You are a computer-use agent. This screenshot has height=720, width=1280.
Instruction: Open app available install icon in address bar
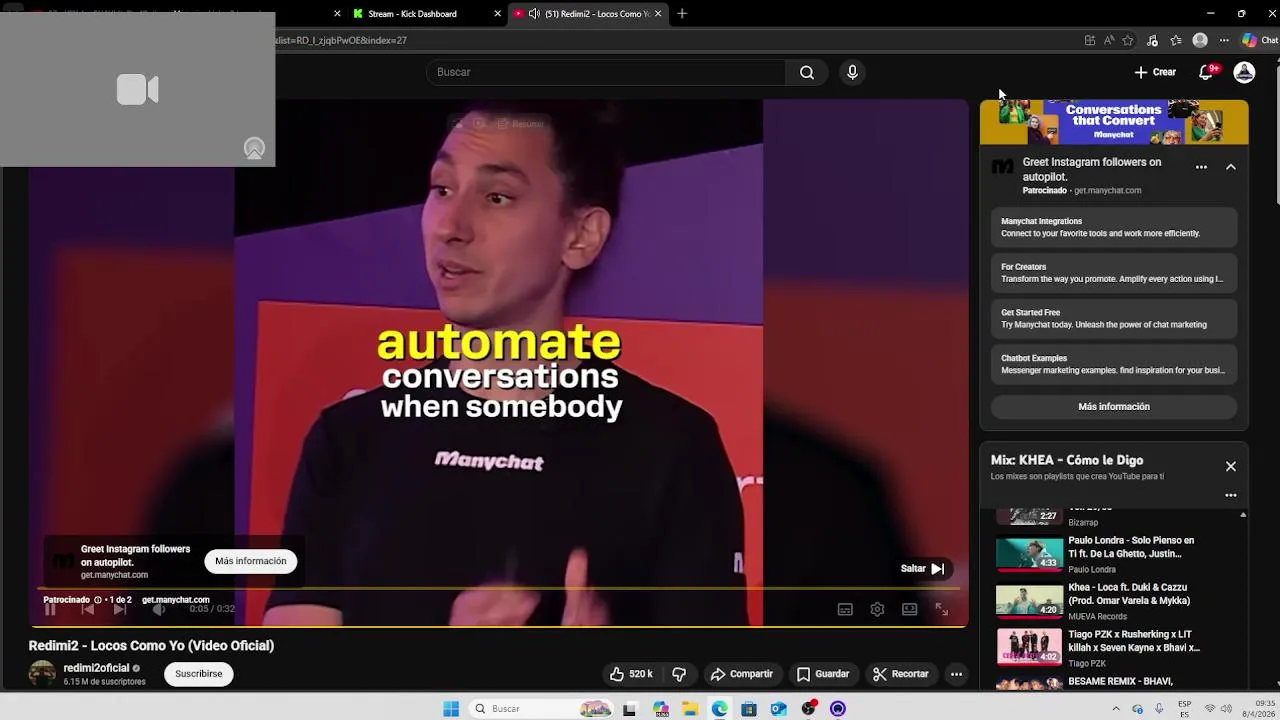(x=1090, y=40)
